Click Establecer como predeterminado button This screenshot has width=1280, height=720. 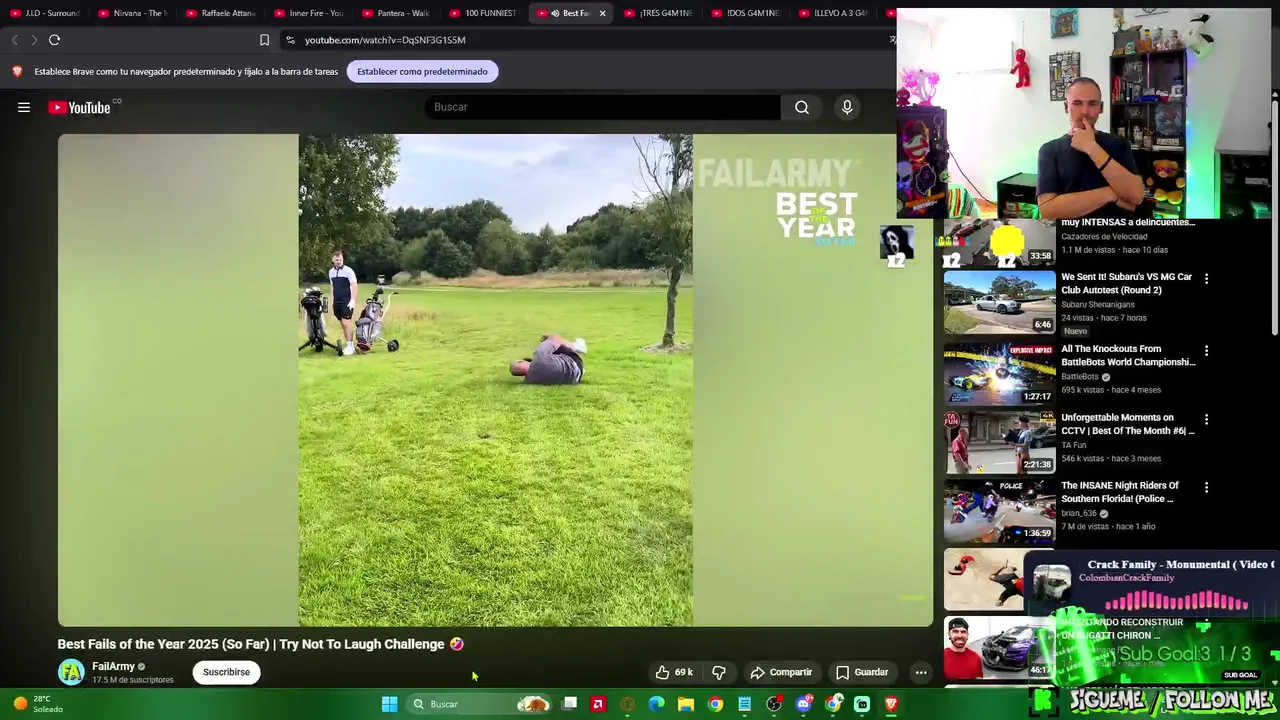(x=422, y=71)
